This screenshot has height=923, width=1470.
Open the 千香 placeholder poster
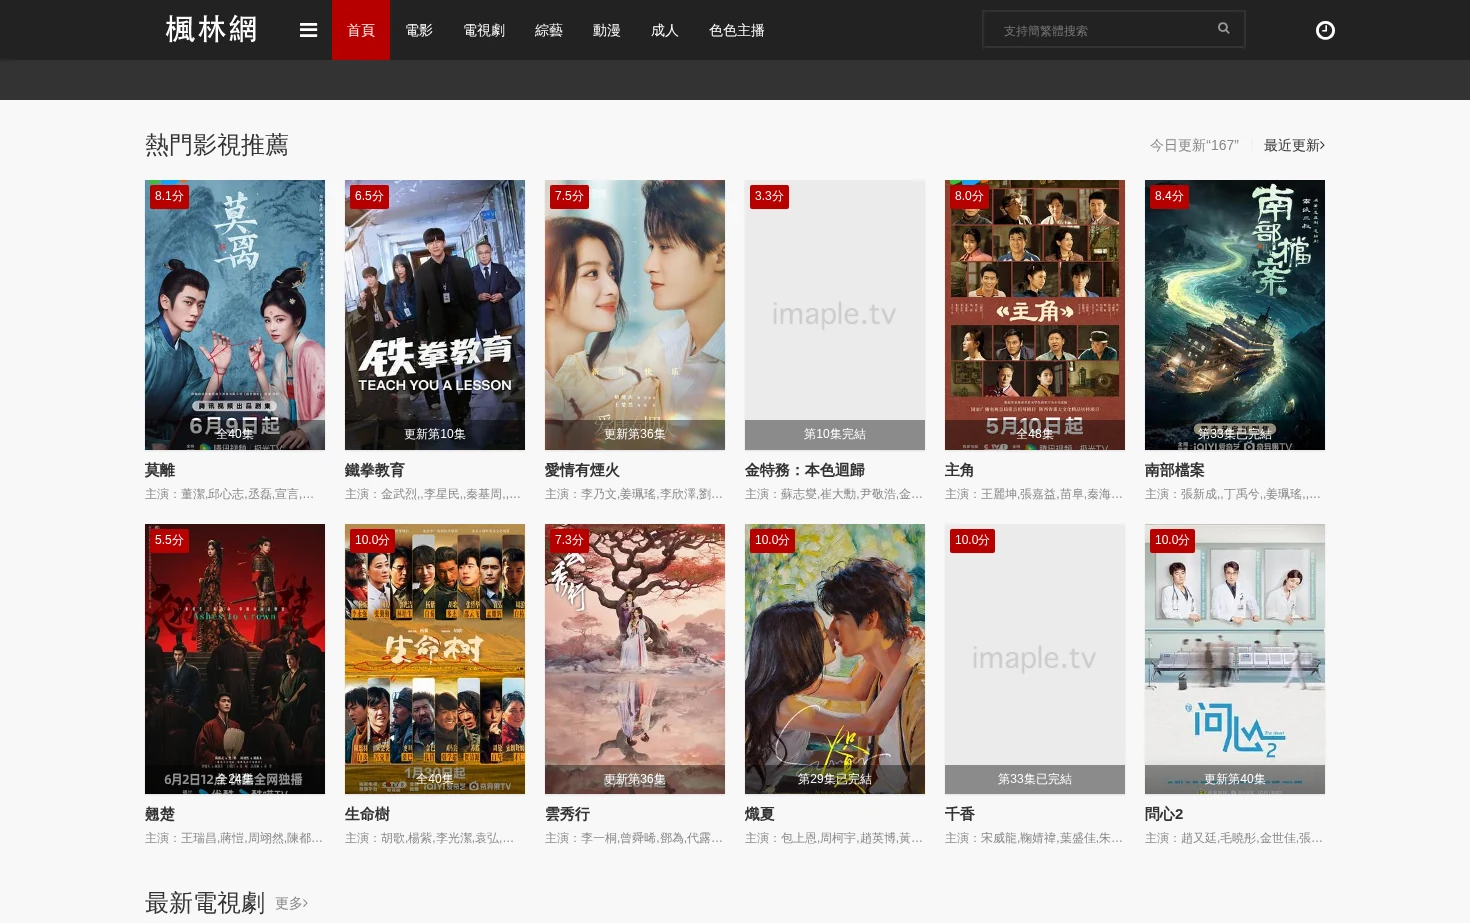coord(1035,659)
